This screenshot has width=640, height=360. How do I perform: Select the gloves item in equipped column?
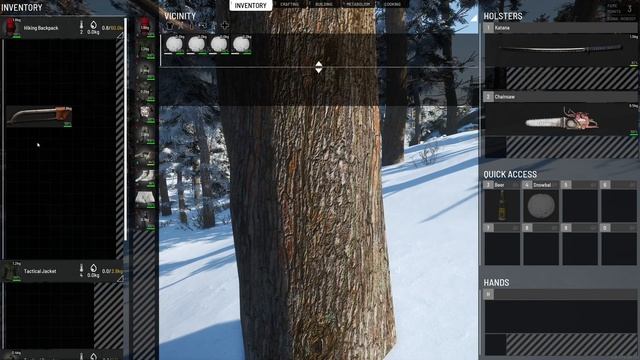[x=145, y=155]
